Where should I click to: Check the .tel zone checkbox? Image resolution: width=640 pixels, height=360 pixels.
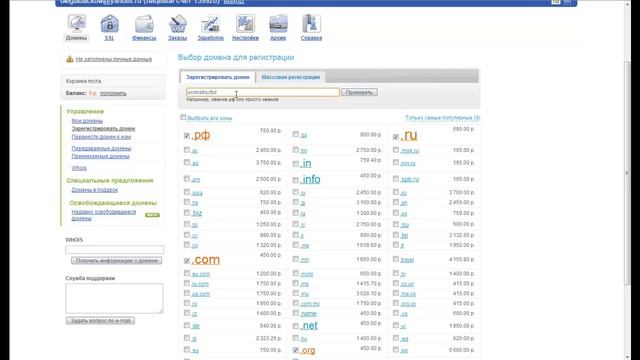396,235
